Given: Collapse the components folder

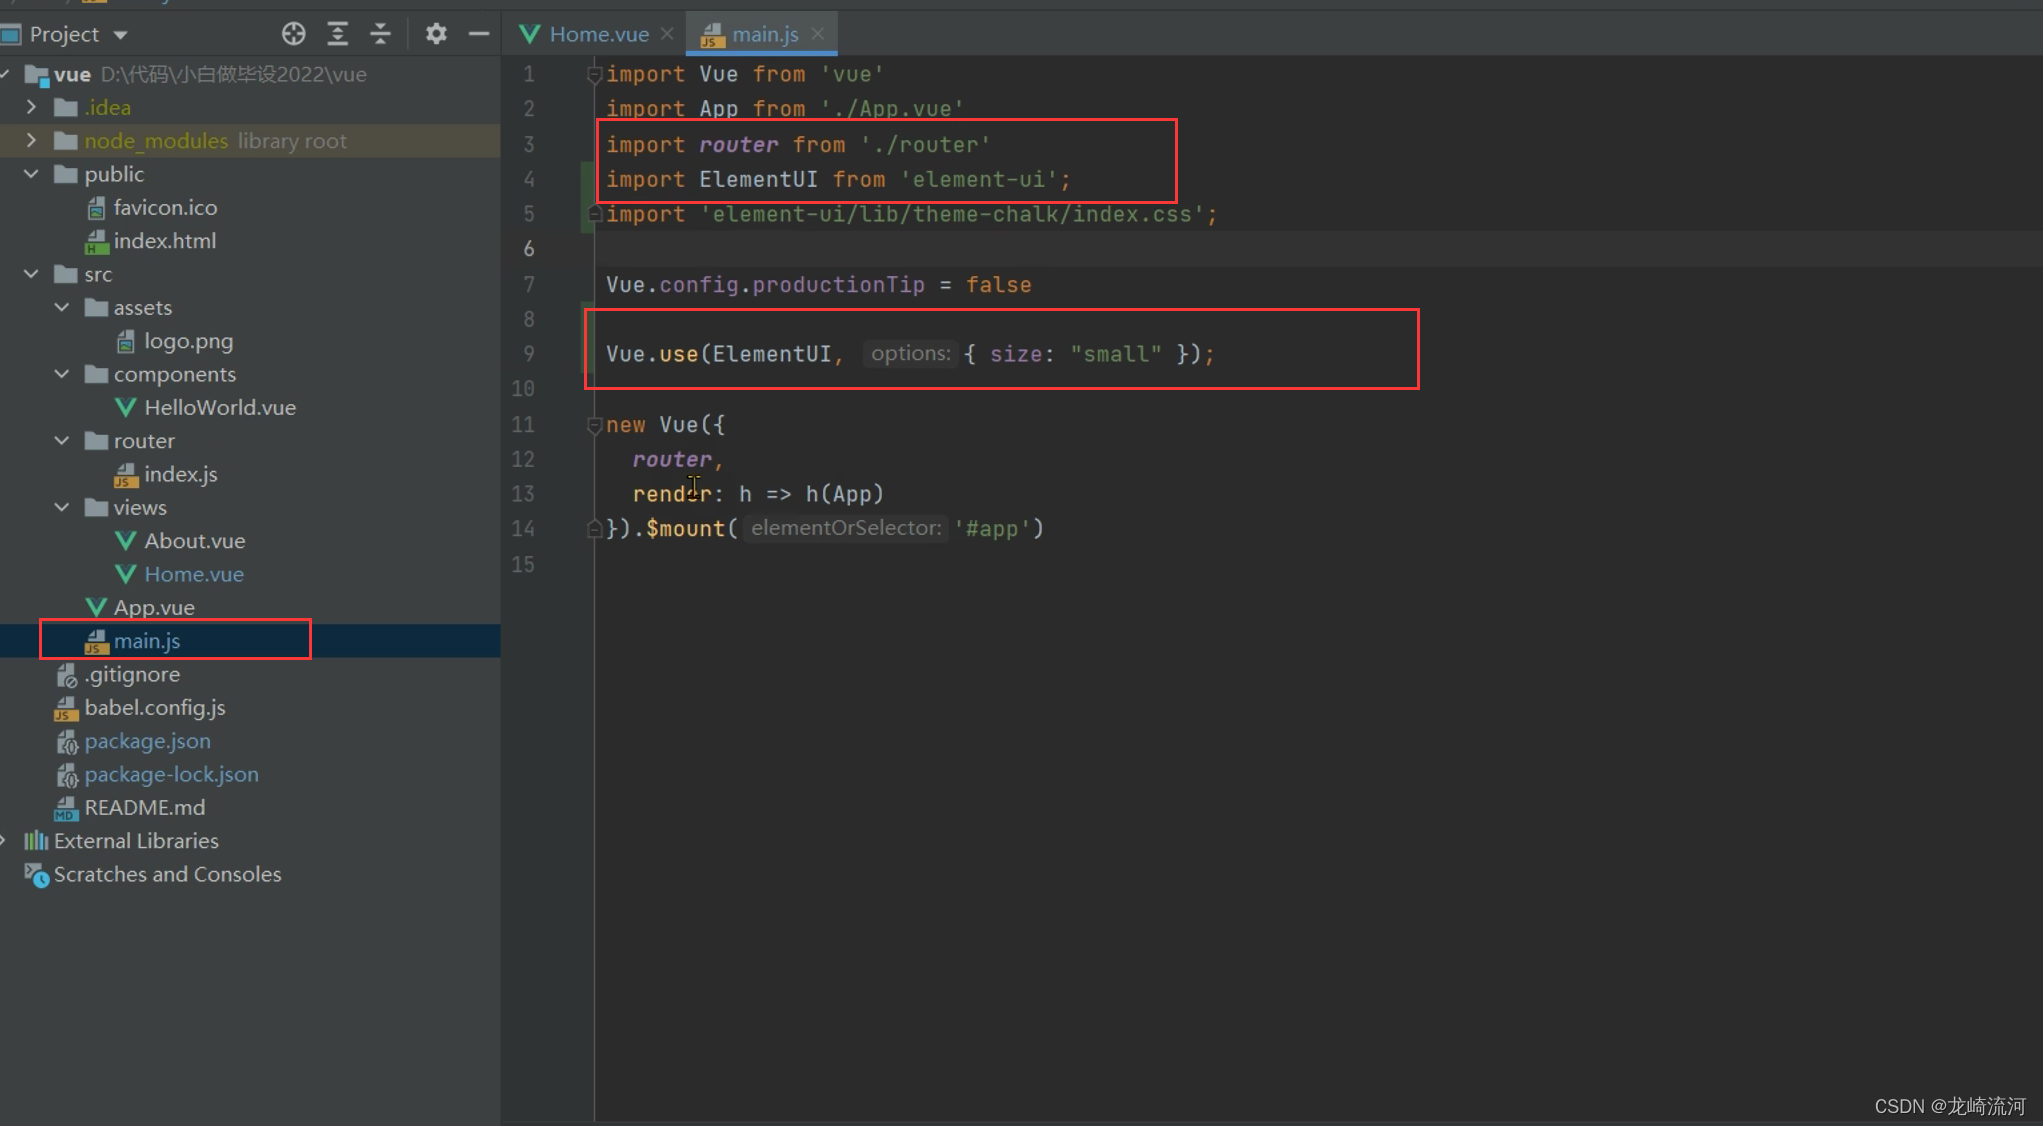Looking at the screenshot, I should click(x=62, y=374).
